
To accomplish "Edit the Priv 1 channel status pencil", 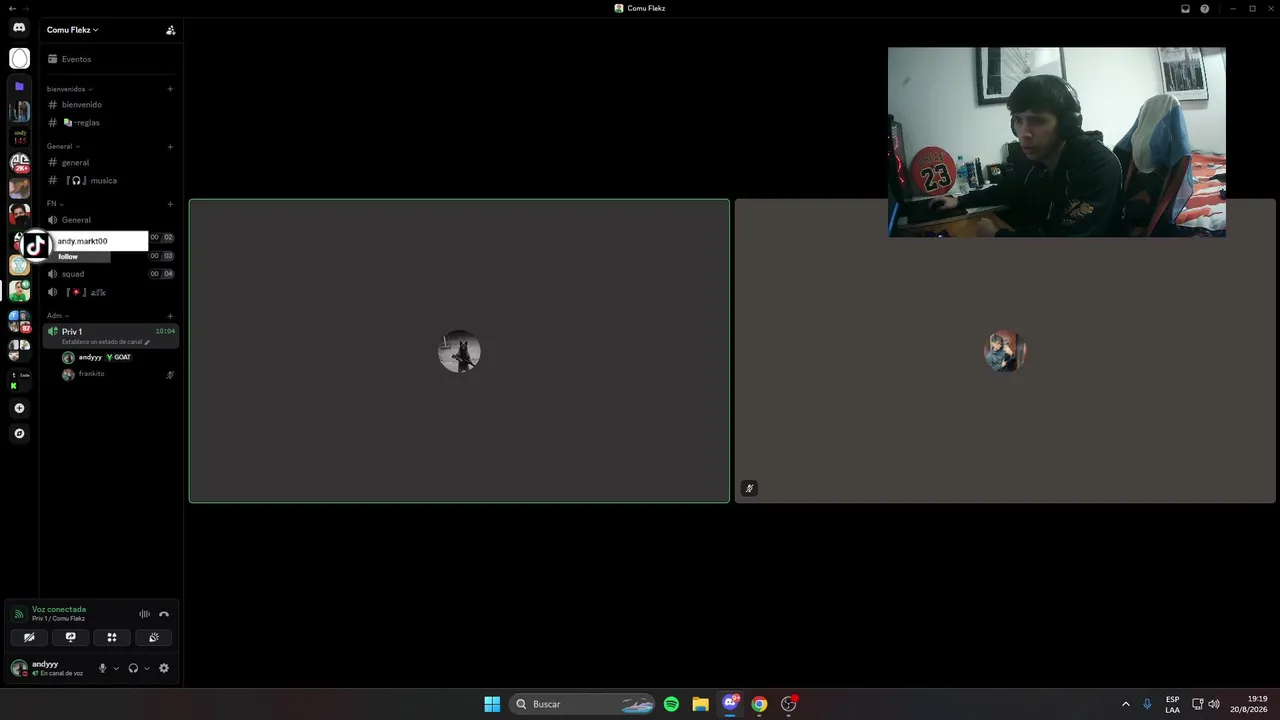I will [147, 342].
